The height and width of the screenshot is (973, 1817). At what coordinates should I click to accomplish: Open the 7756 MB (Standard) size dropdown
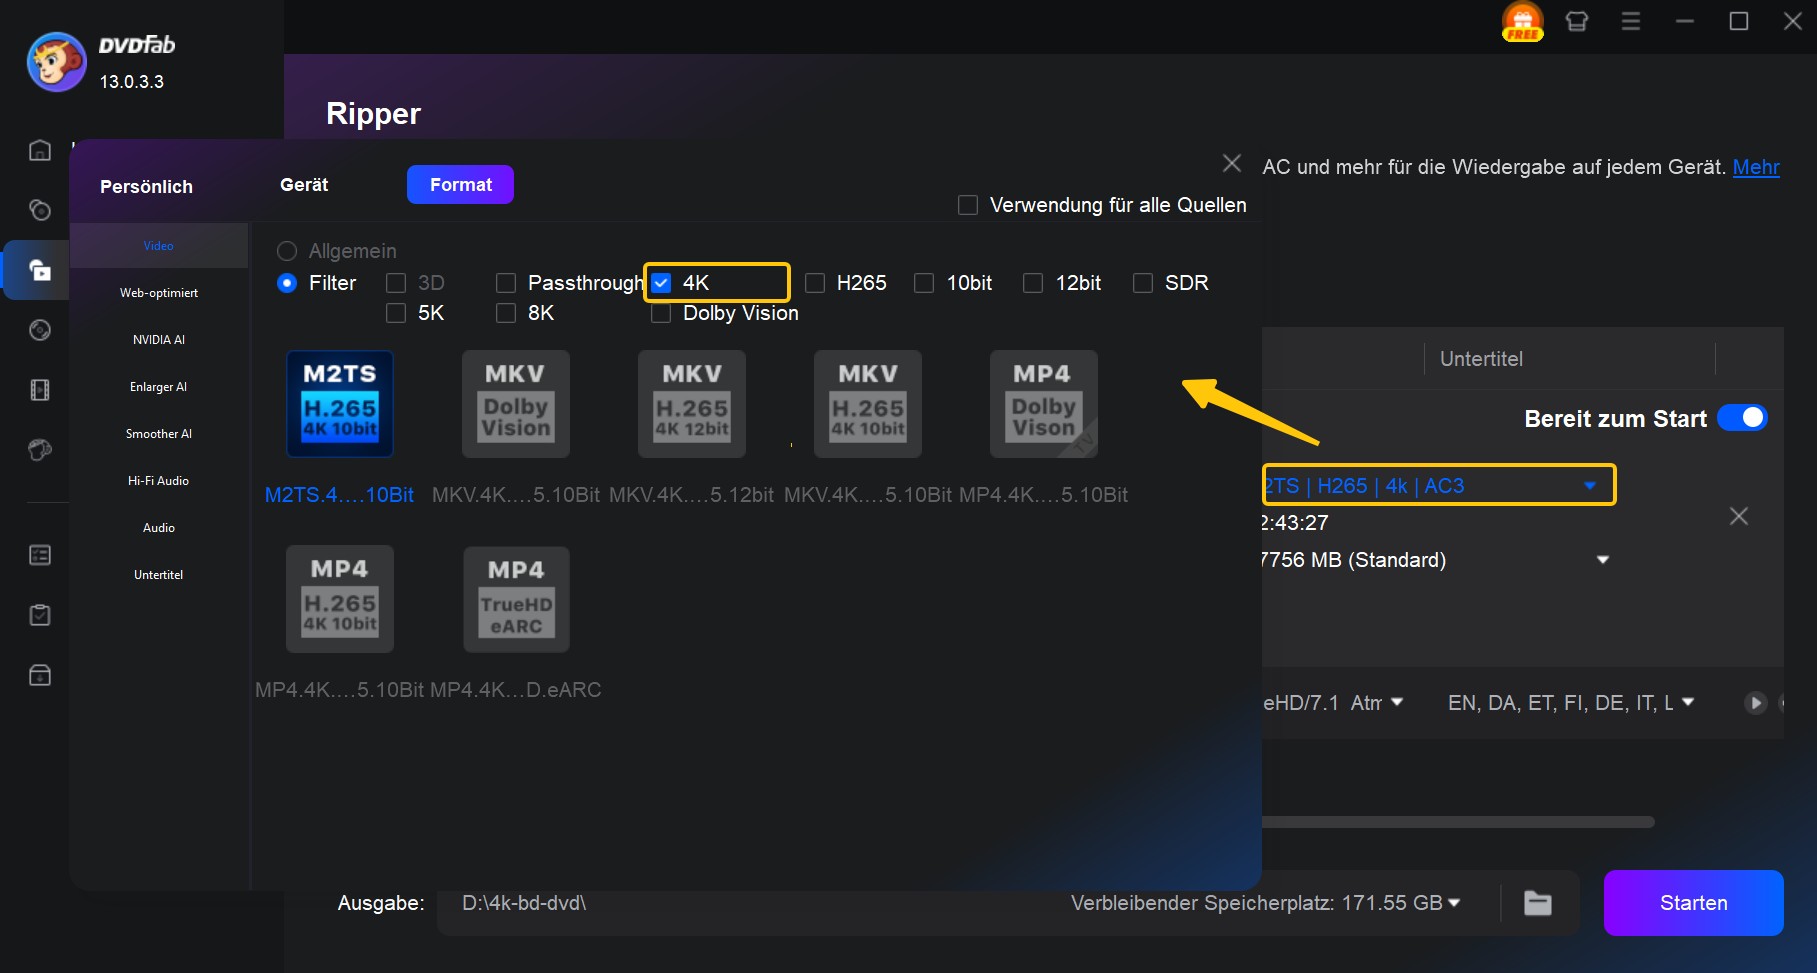1603,560
